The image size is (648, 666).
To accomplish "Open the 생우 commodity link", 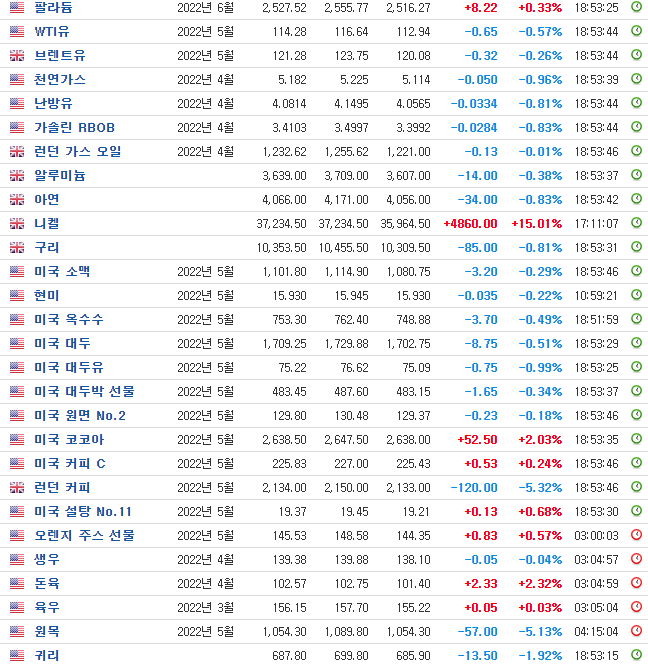I will pyautogui.click(x=47, y=559).
